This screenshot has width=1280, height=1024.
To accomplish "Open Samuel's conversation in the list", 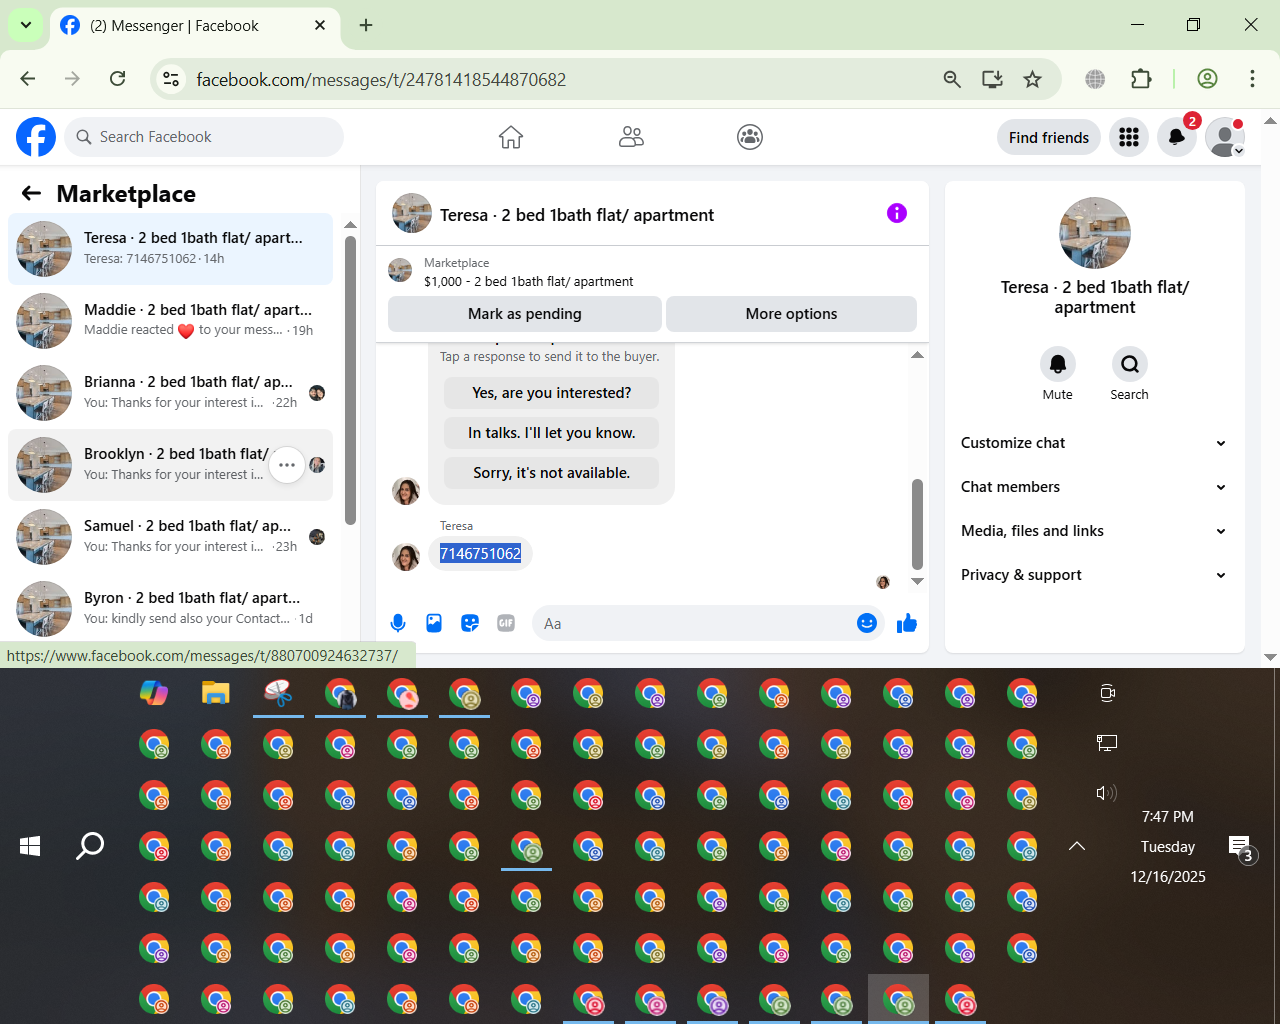I will [171, 537].
